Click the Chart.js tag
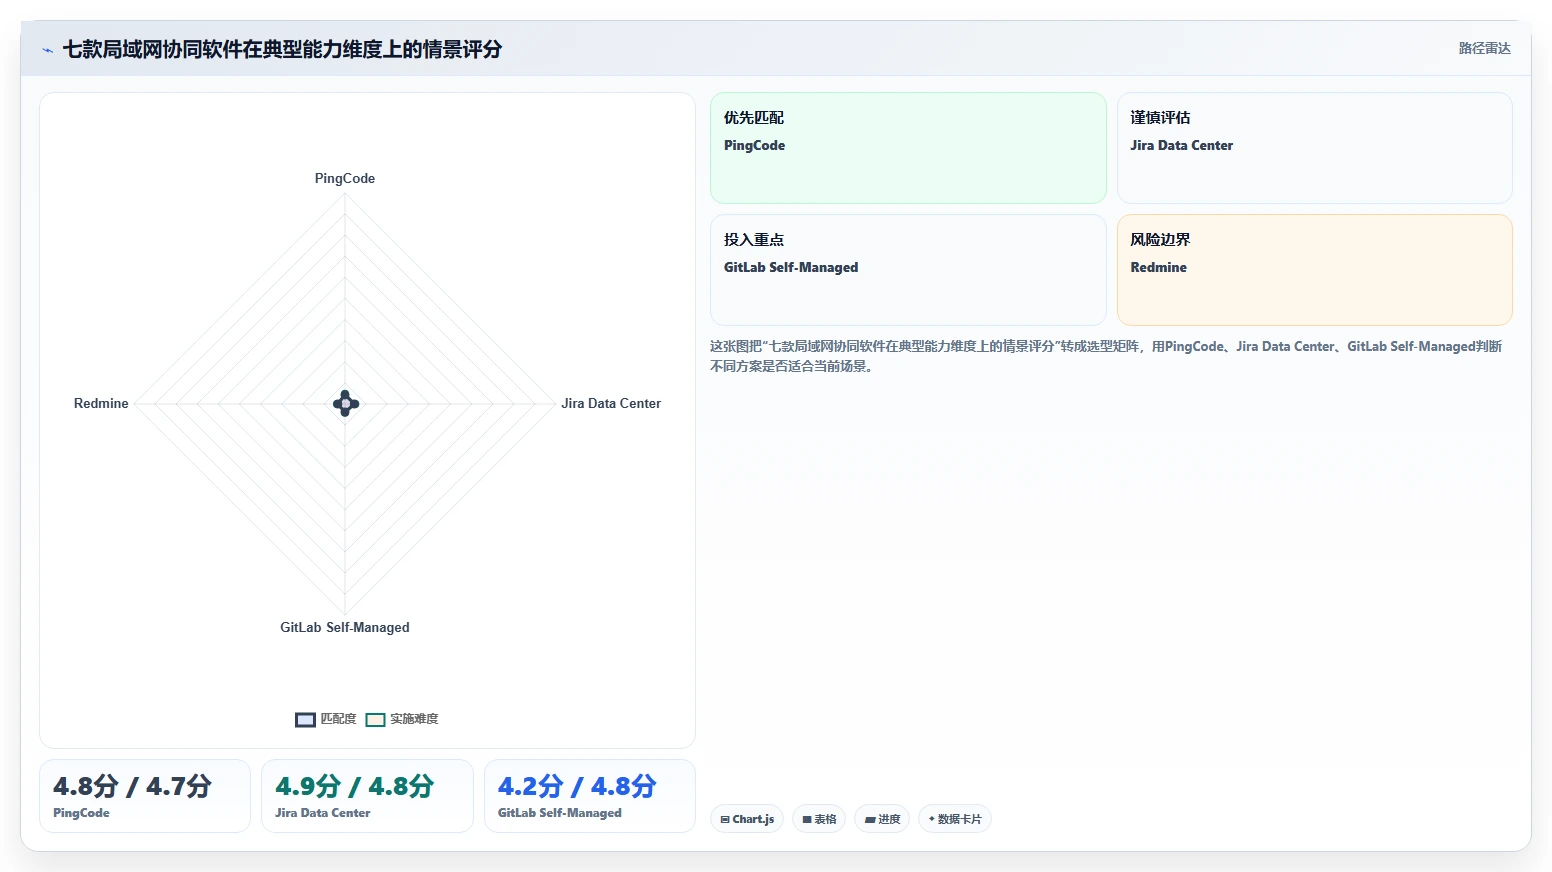 tap(747, 819)
